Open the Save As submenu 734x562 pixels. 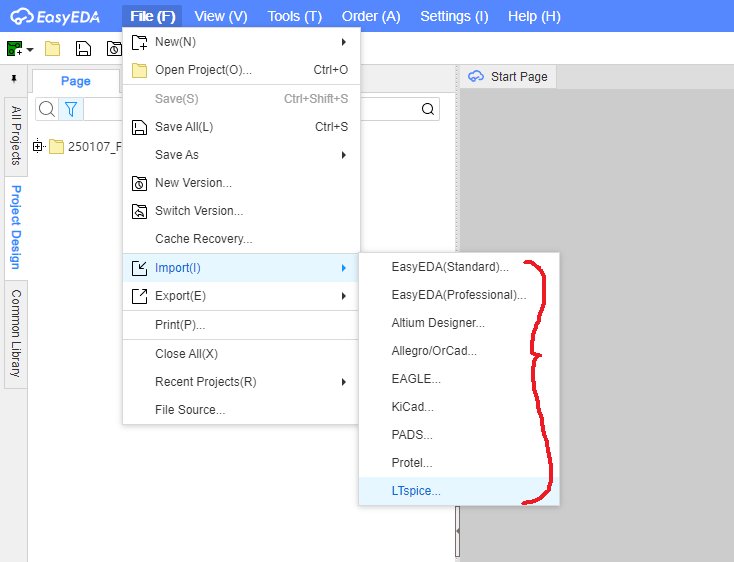(x=241, y=155)
